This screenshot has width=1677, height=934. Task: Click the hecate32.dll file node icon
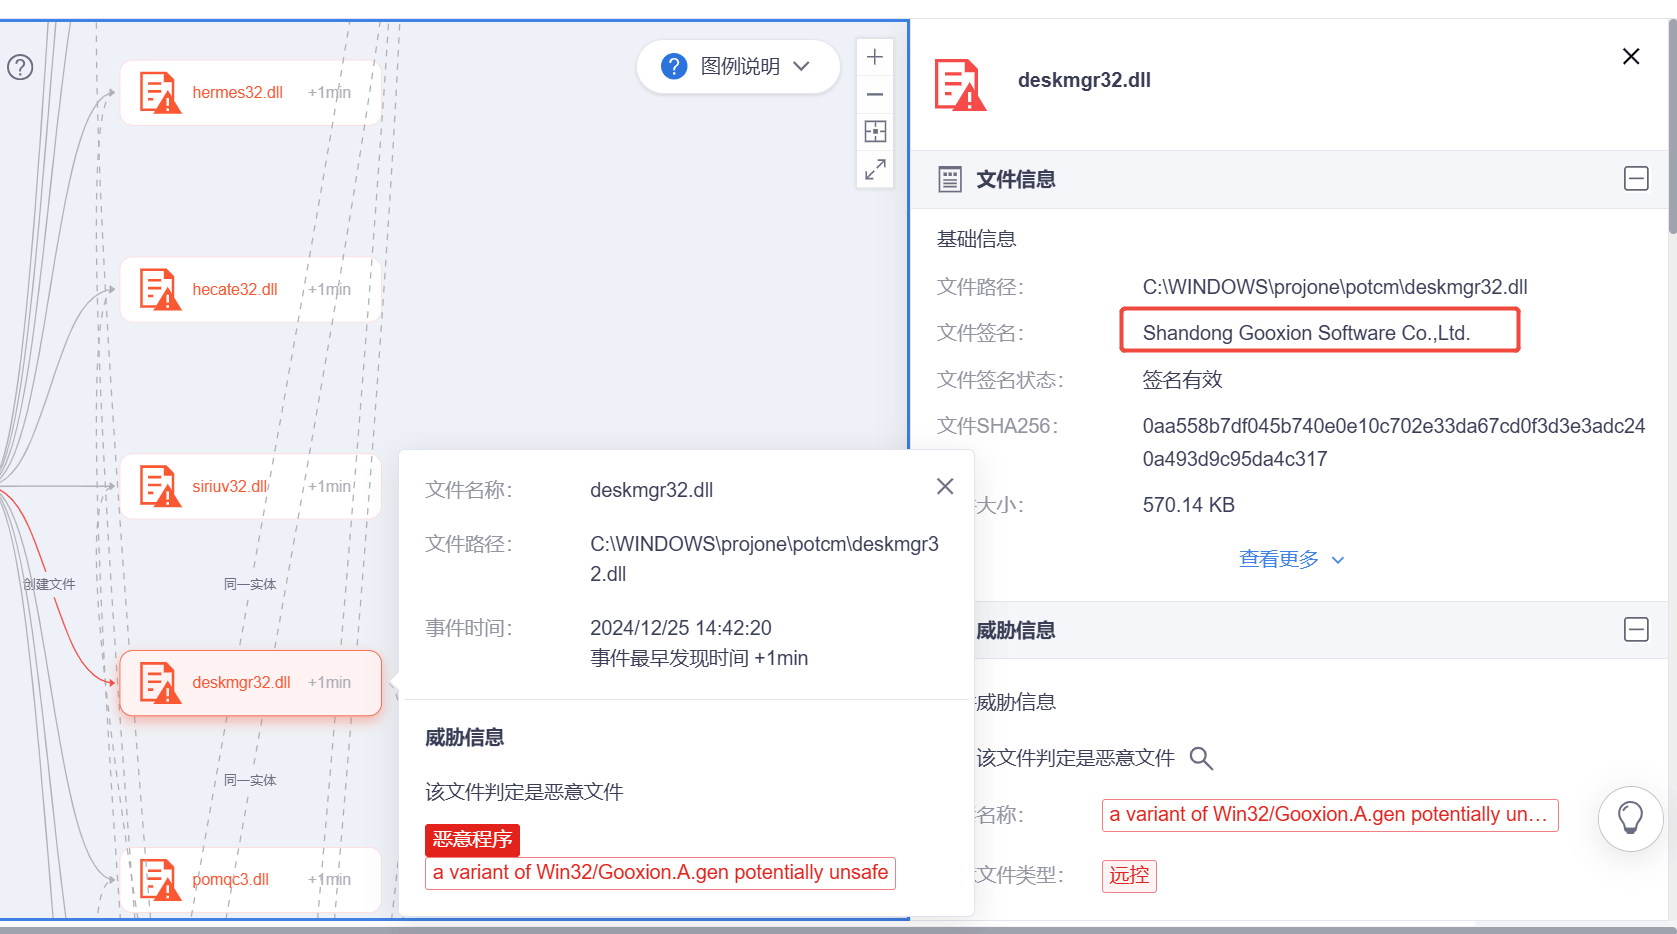pyautogui.click(x=158, y=289)
